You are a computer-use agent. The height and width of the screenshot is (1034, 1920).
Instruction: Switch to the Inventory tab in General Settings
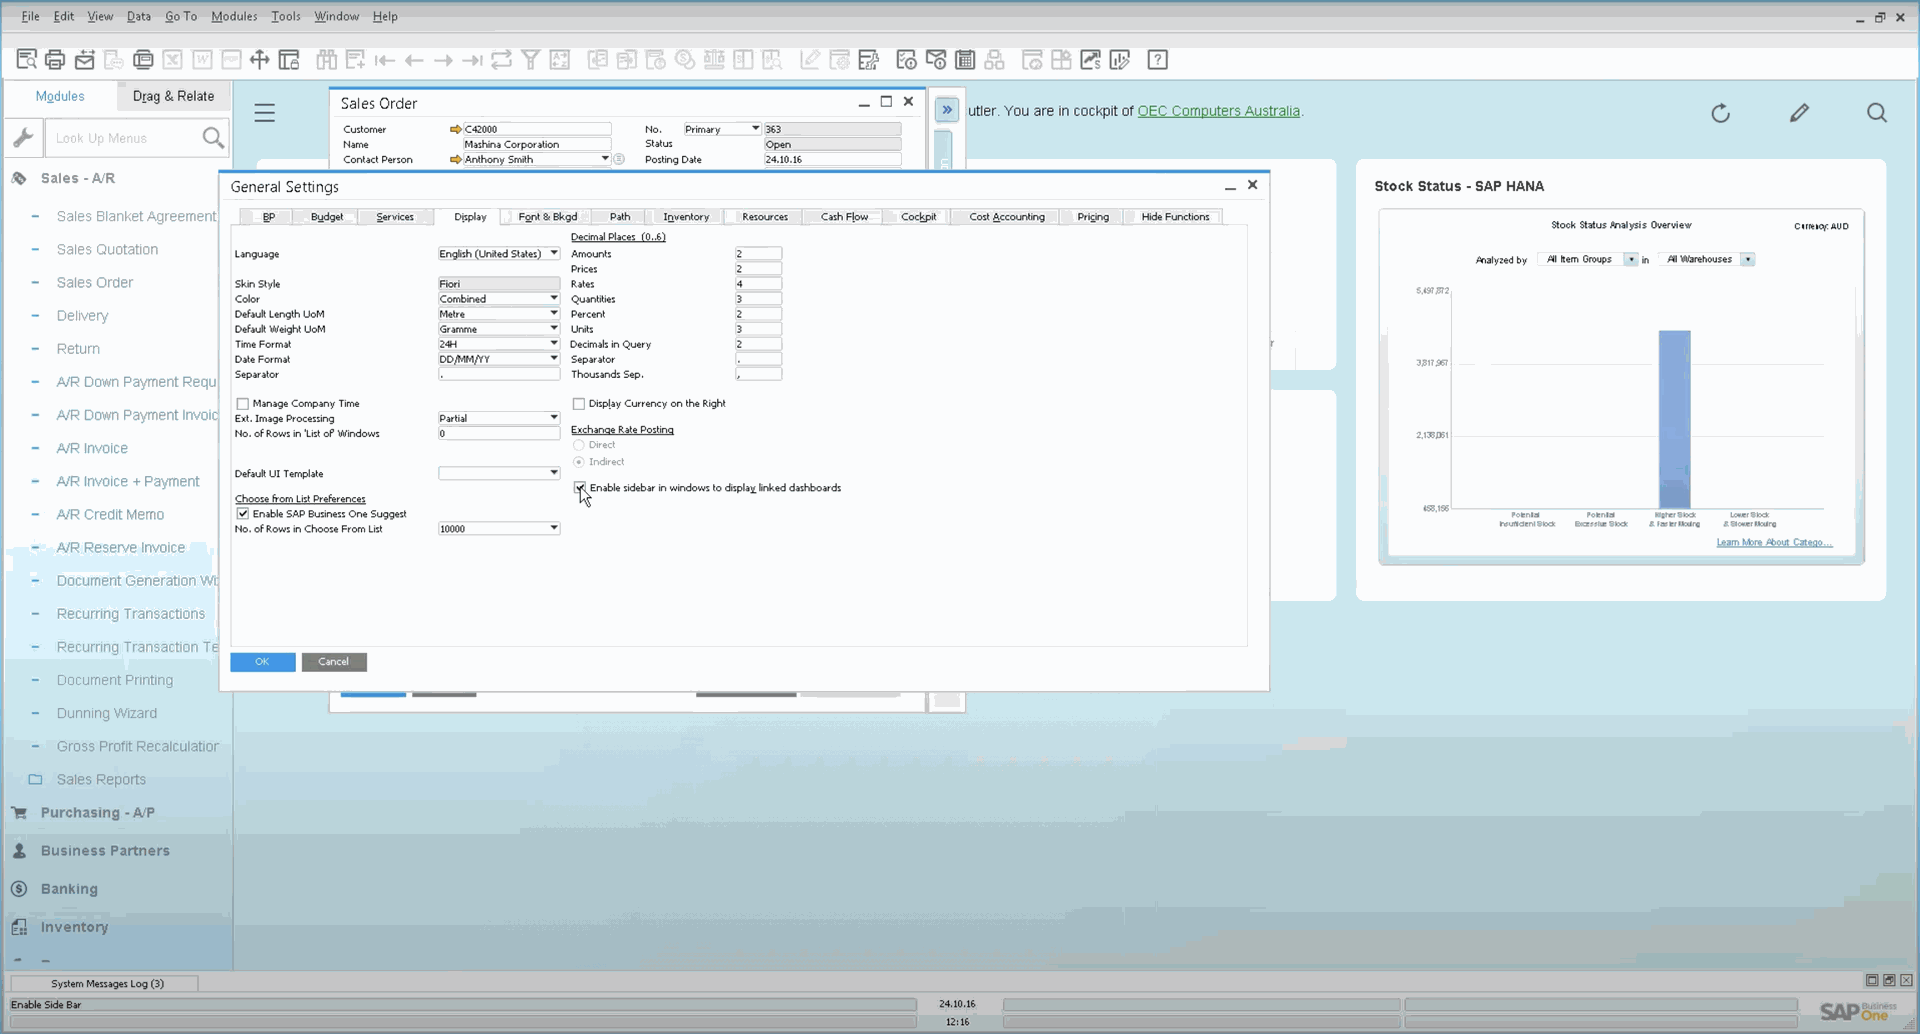click(x=686, y=217)
